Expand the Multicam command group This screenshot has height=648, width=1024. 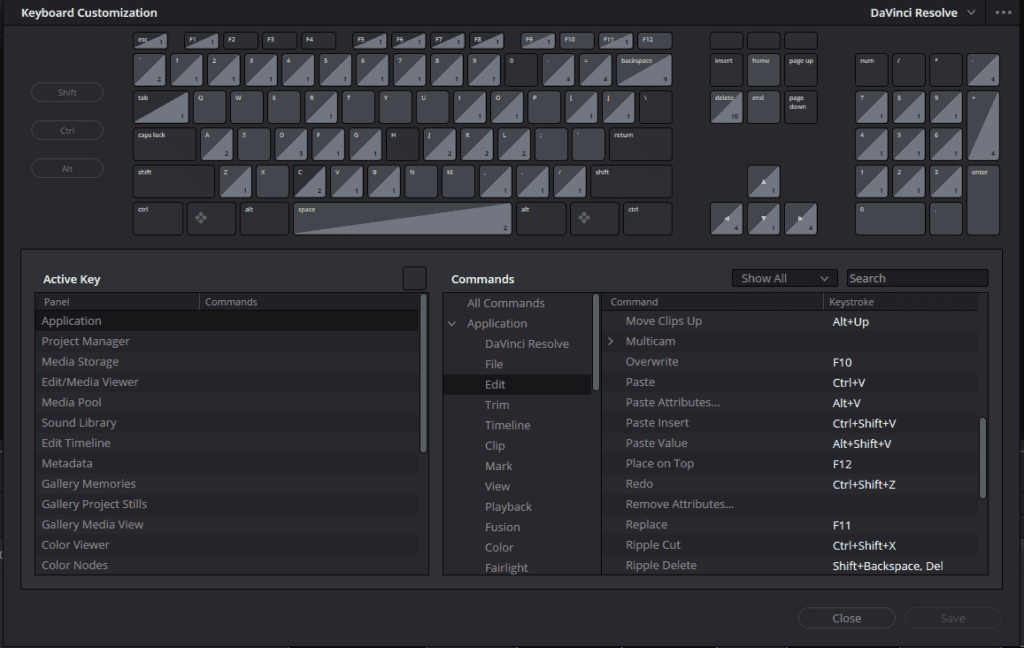tap(611, 342)
